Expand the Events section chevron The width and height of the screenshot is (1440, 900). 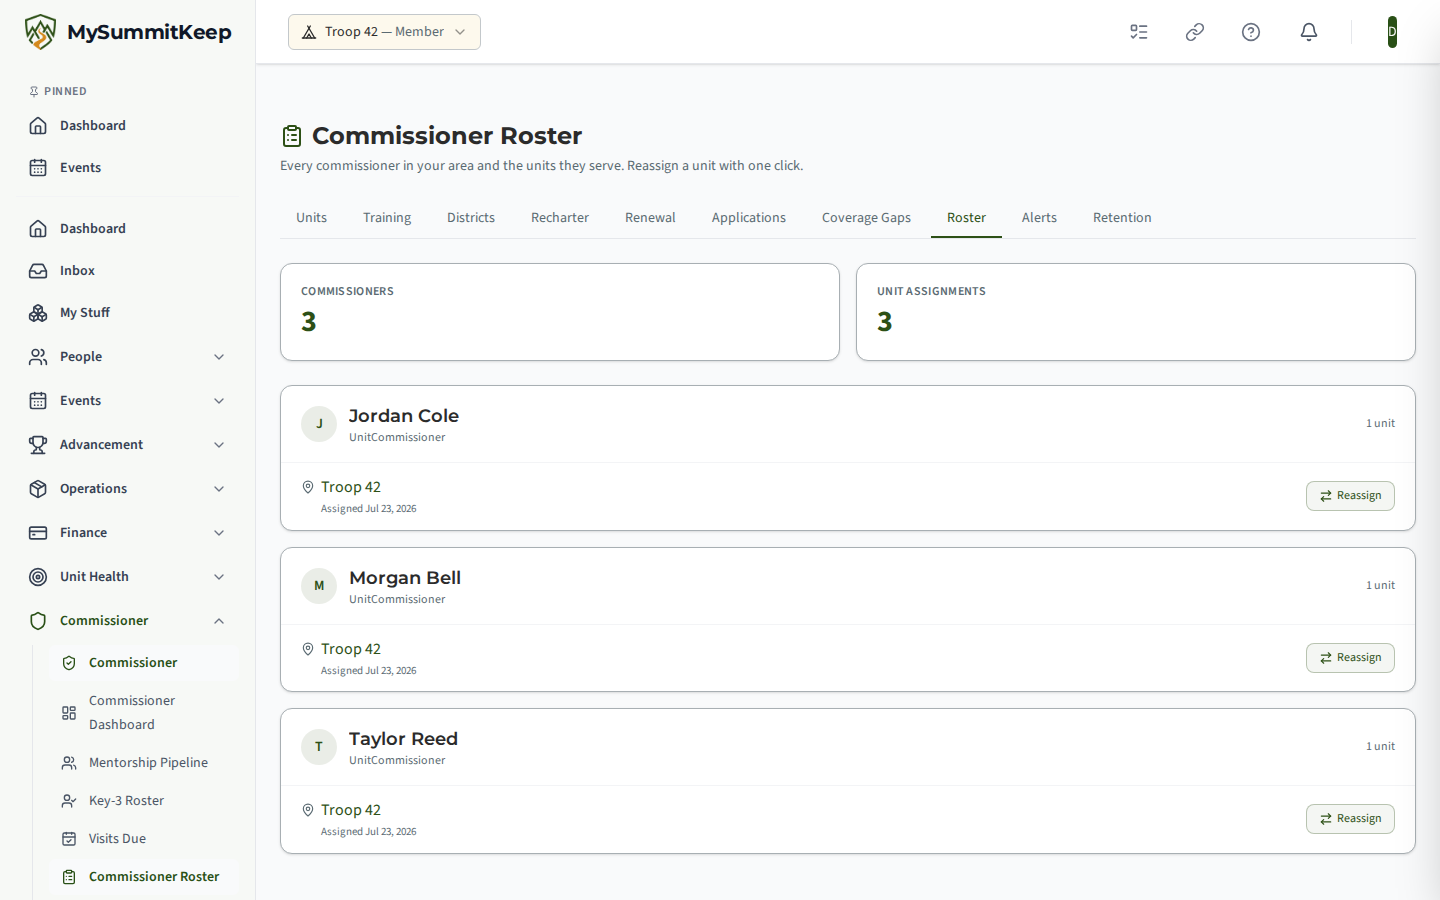point(219,401)
